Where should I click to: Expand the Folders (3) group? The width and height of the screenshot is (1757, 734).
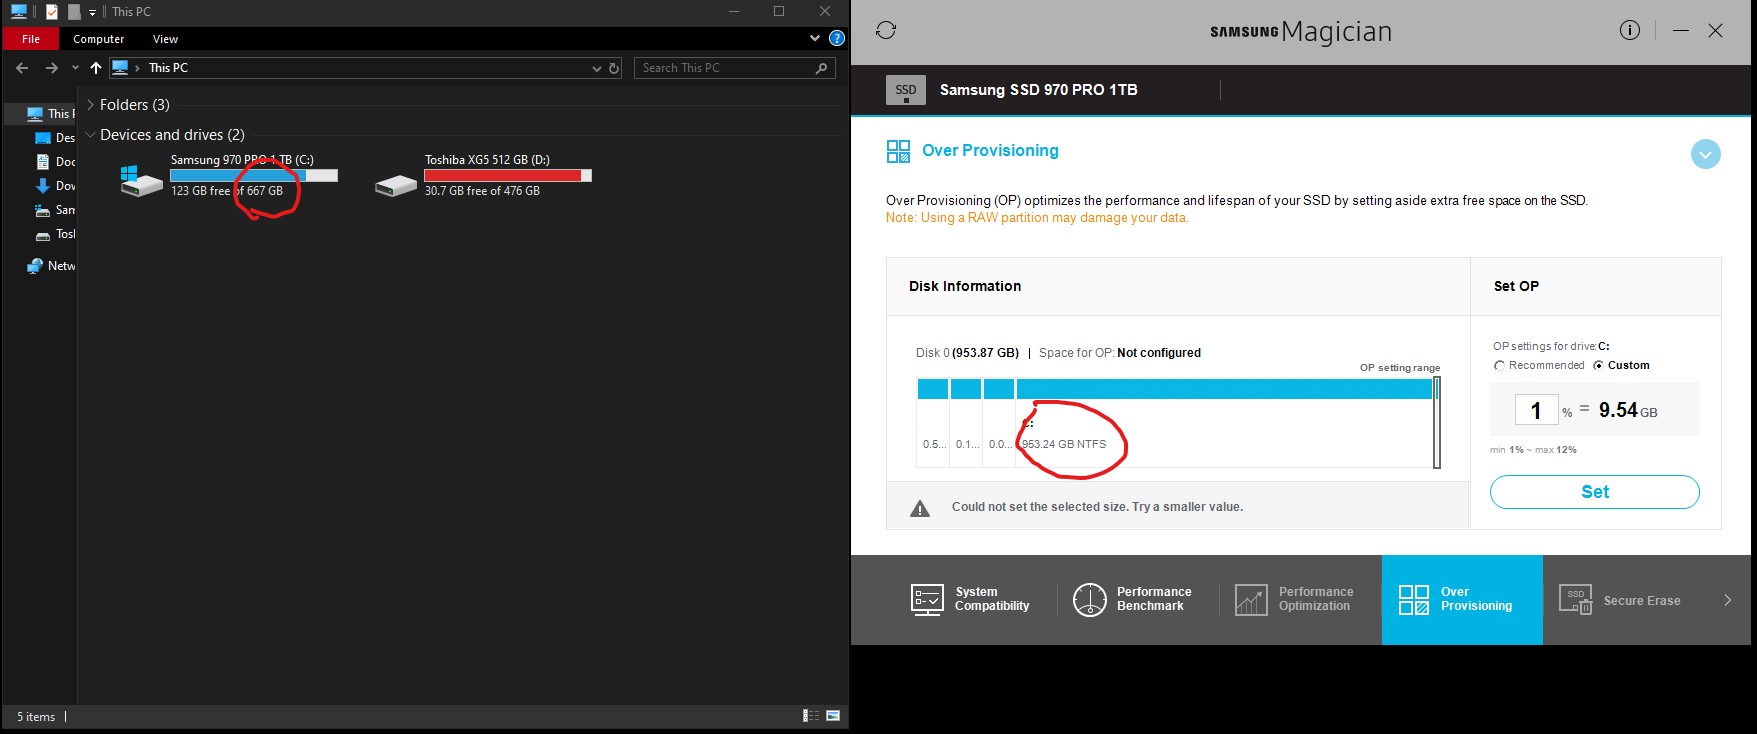click(x=91, y=105)
